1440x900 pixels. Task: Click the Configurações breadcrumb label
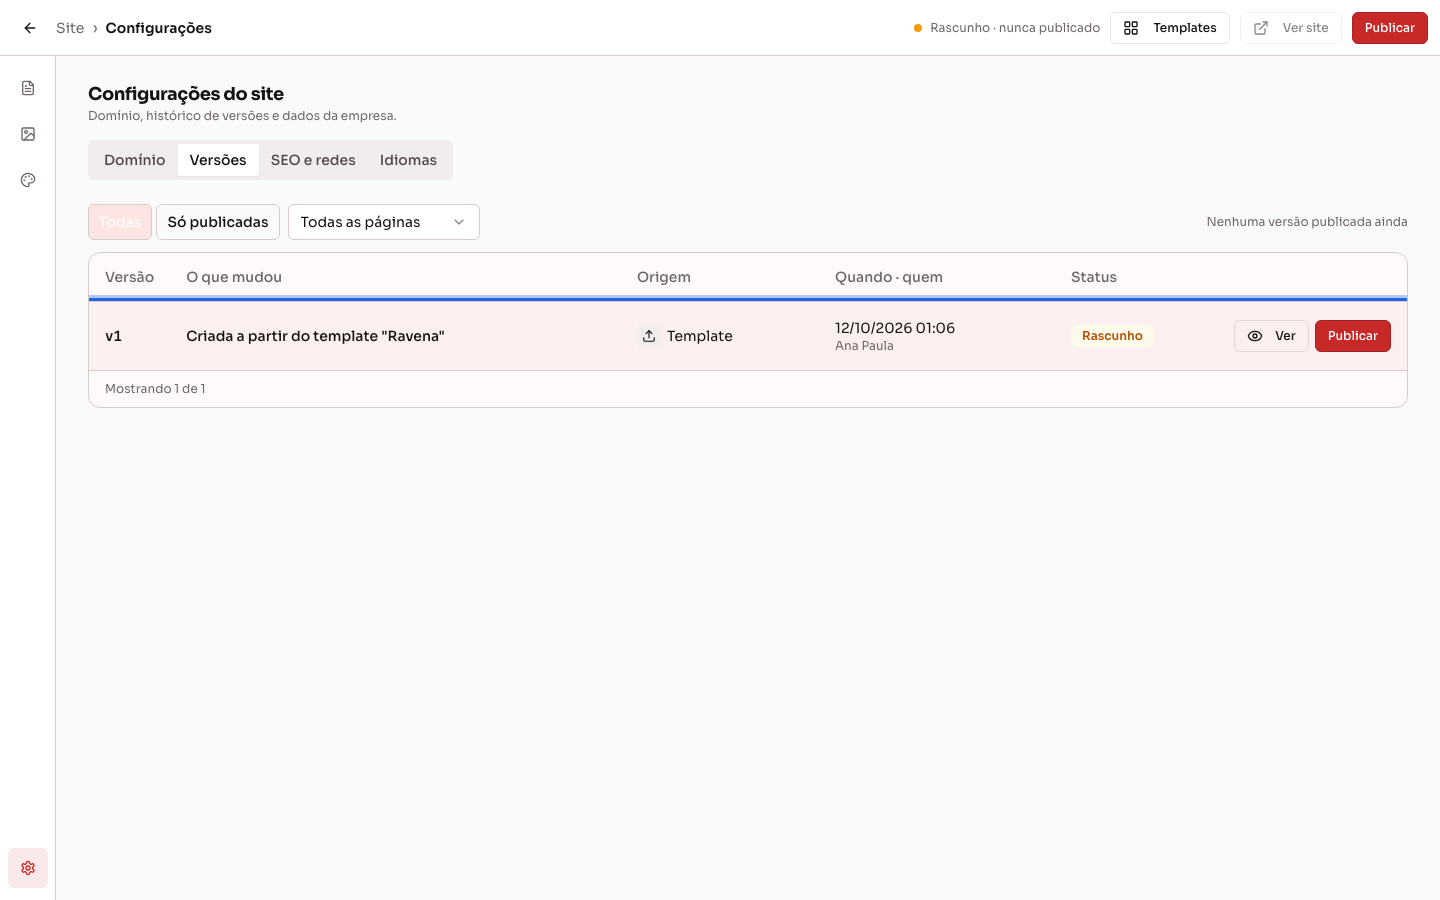[x=158, y=28]
